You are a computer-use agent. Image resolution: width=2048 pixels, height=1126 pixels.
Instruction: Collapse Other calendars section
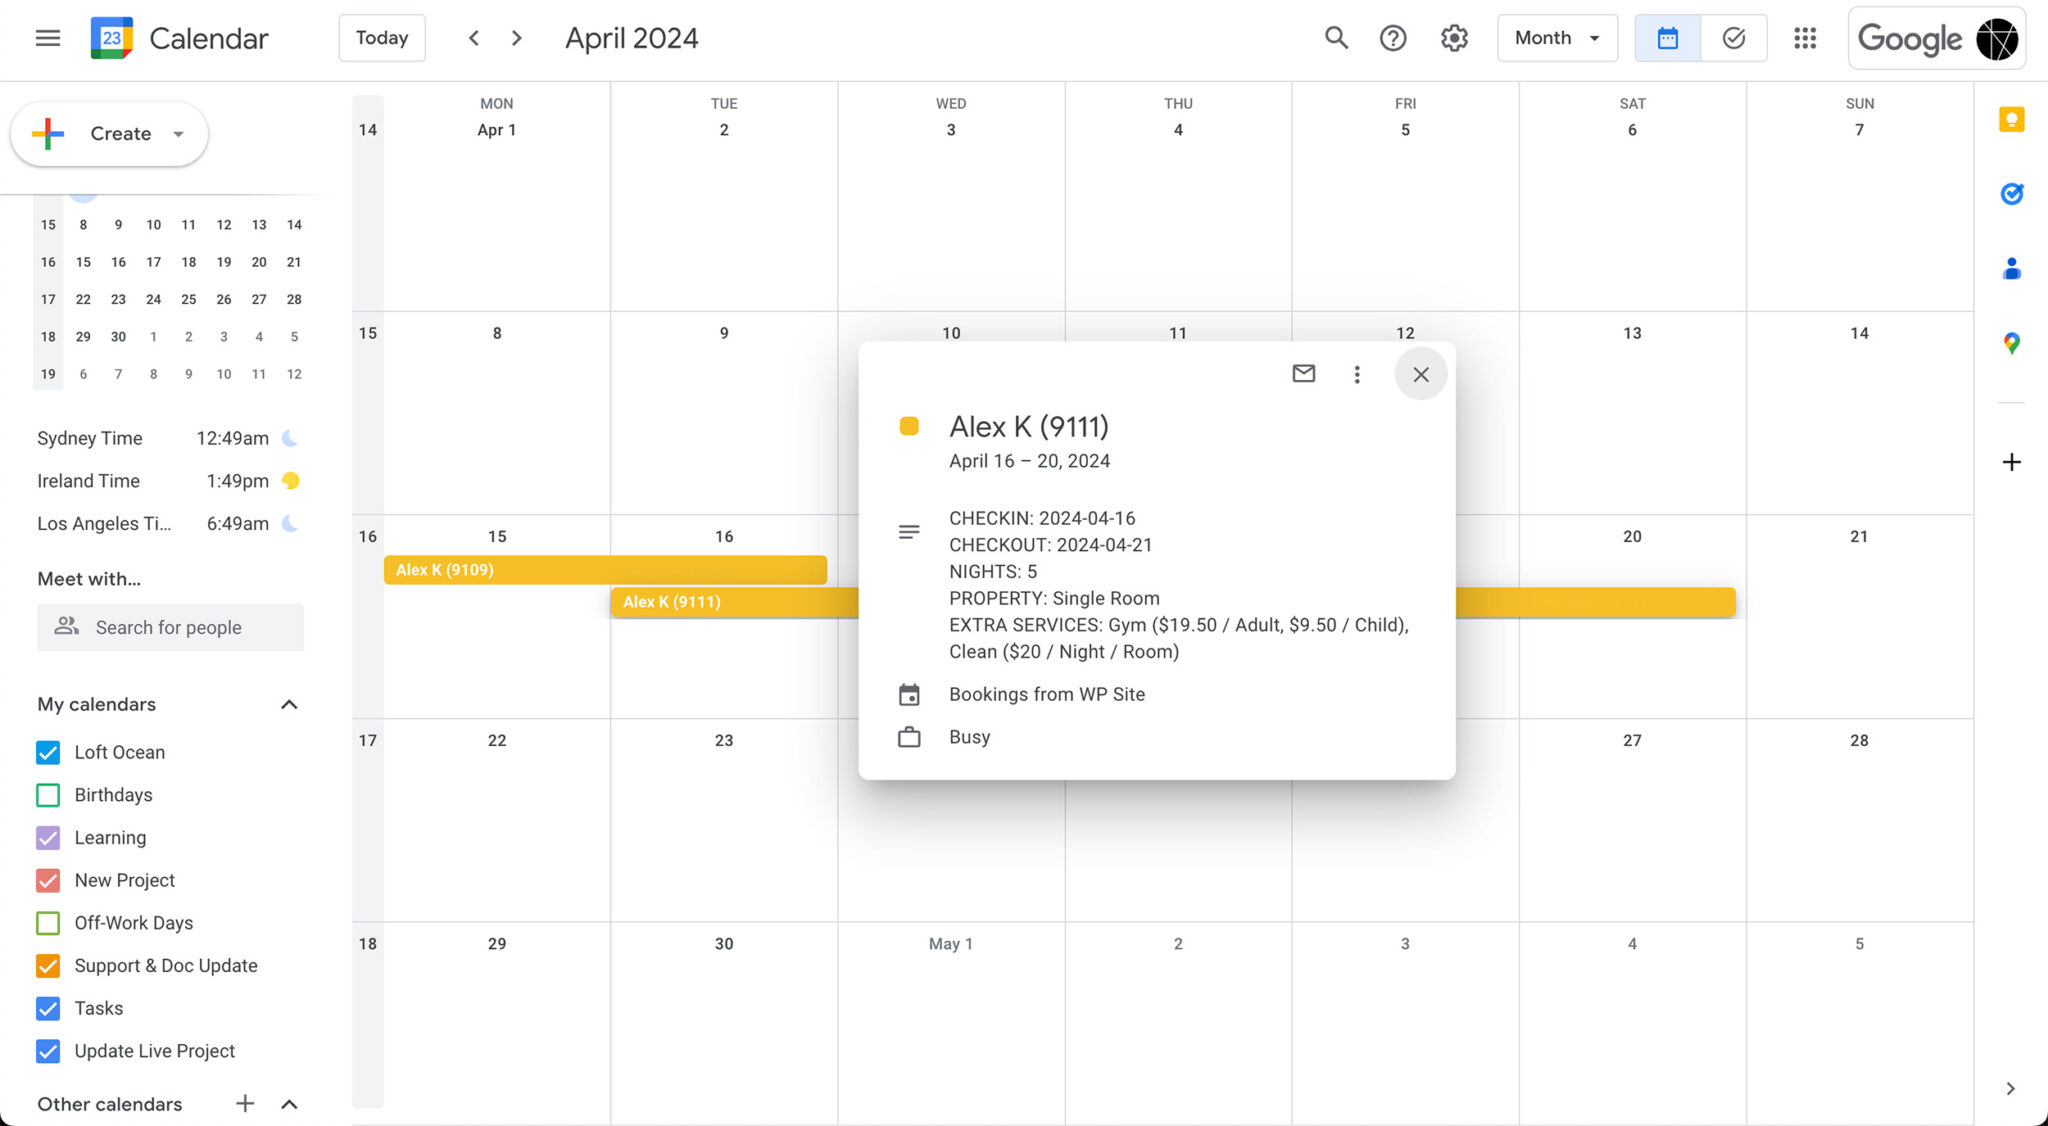click(x=289, y=1103)
